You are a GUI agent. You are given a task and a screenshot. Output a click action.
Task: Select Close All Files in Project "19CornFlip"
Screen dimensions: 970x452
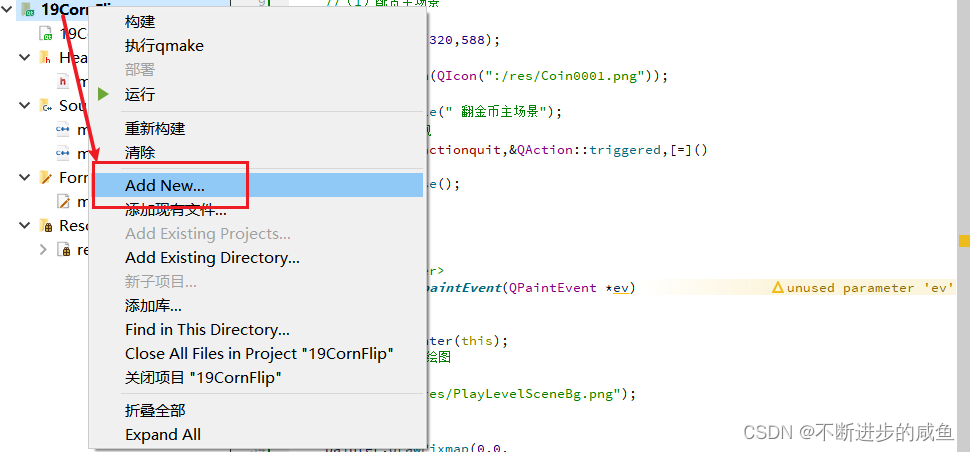[x=258, y=354]
